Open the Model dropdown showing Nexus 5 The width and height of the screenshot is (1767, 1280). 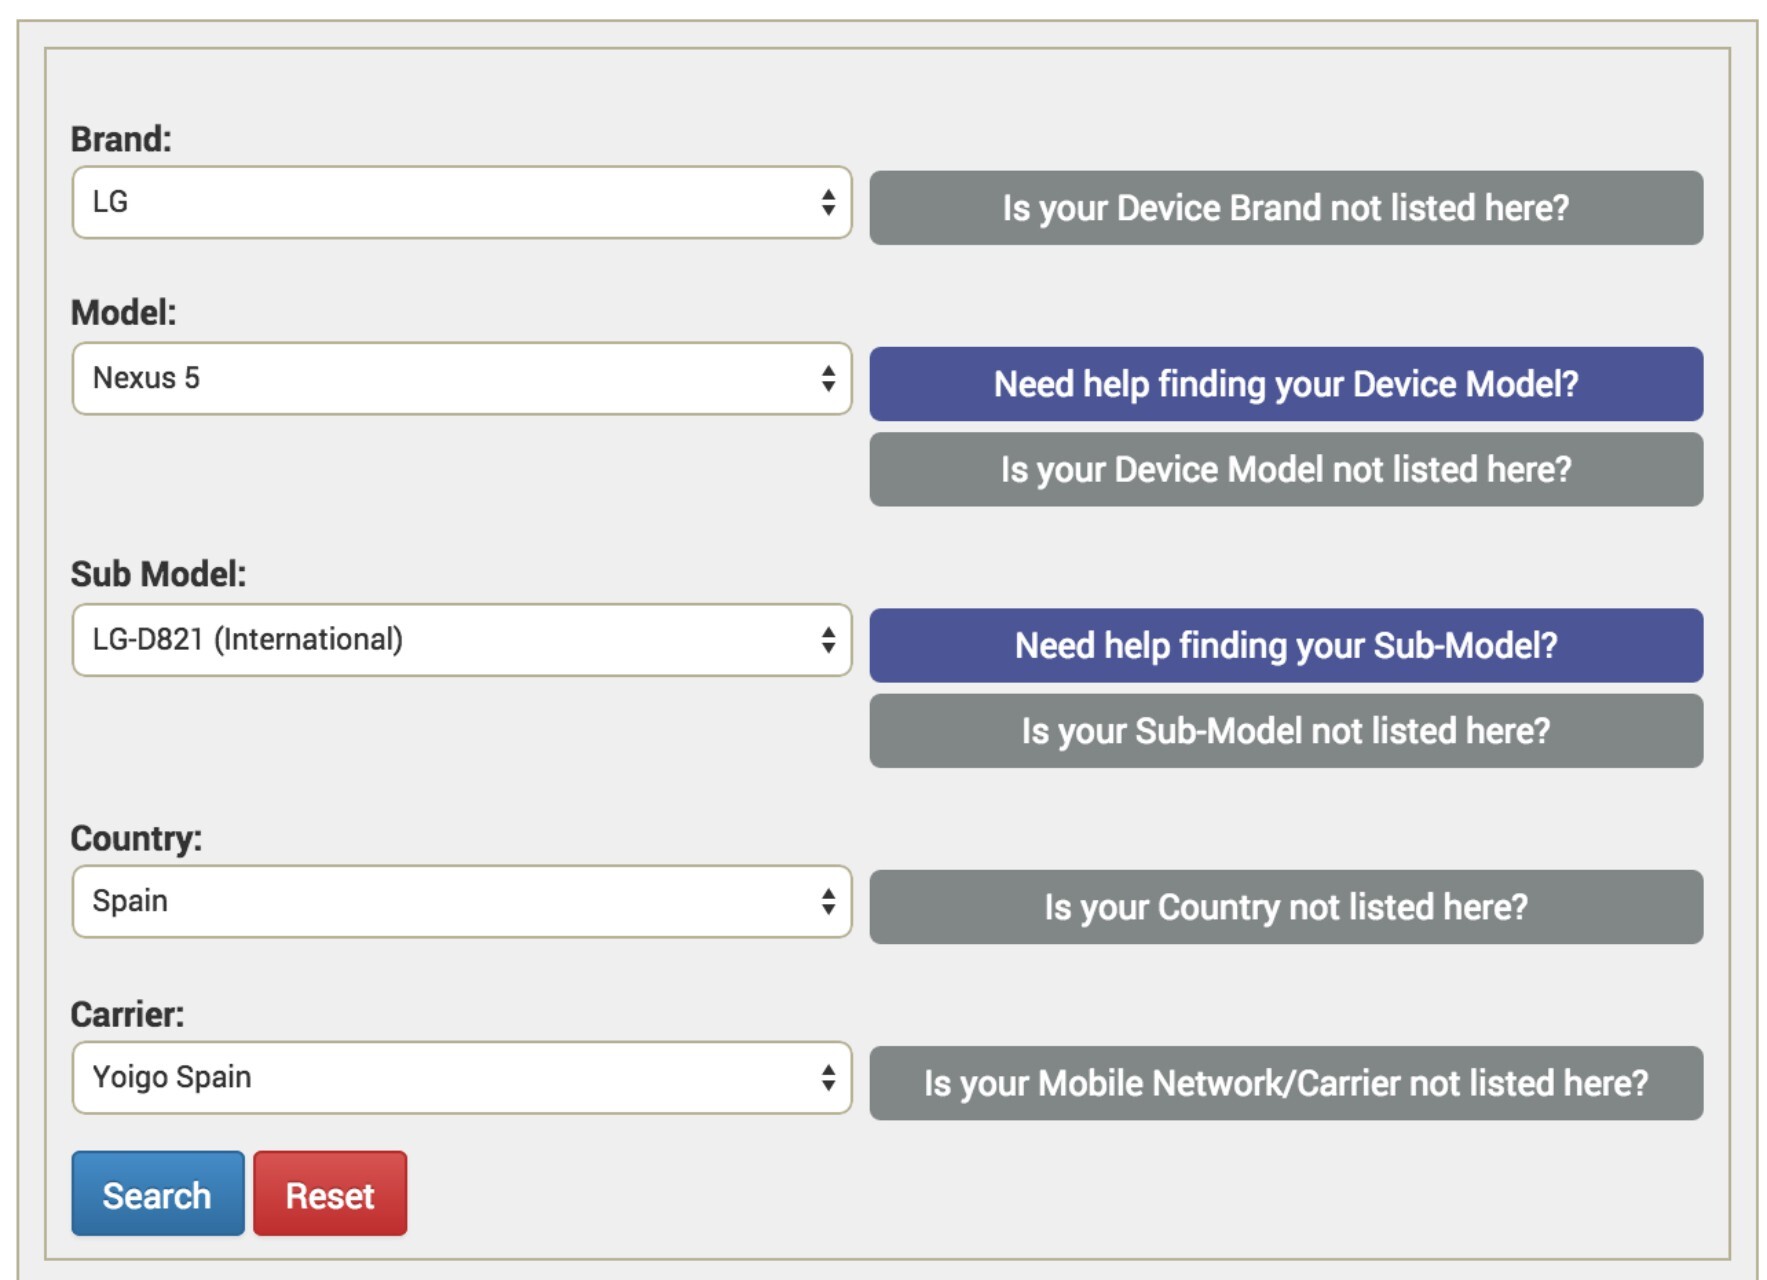coord(460,379)
